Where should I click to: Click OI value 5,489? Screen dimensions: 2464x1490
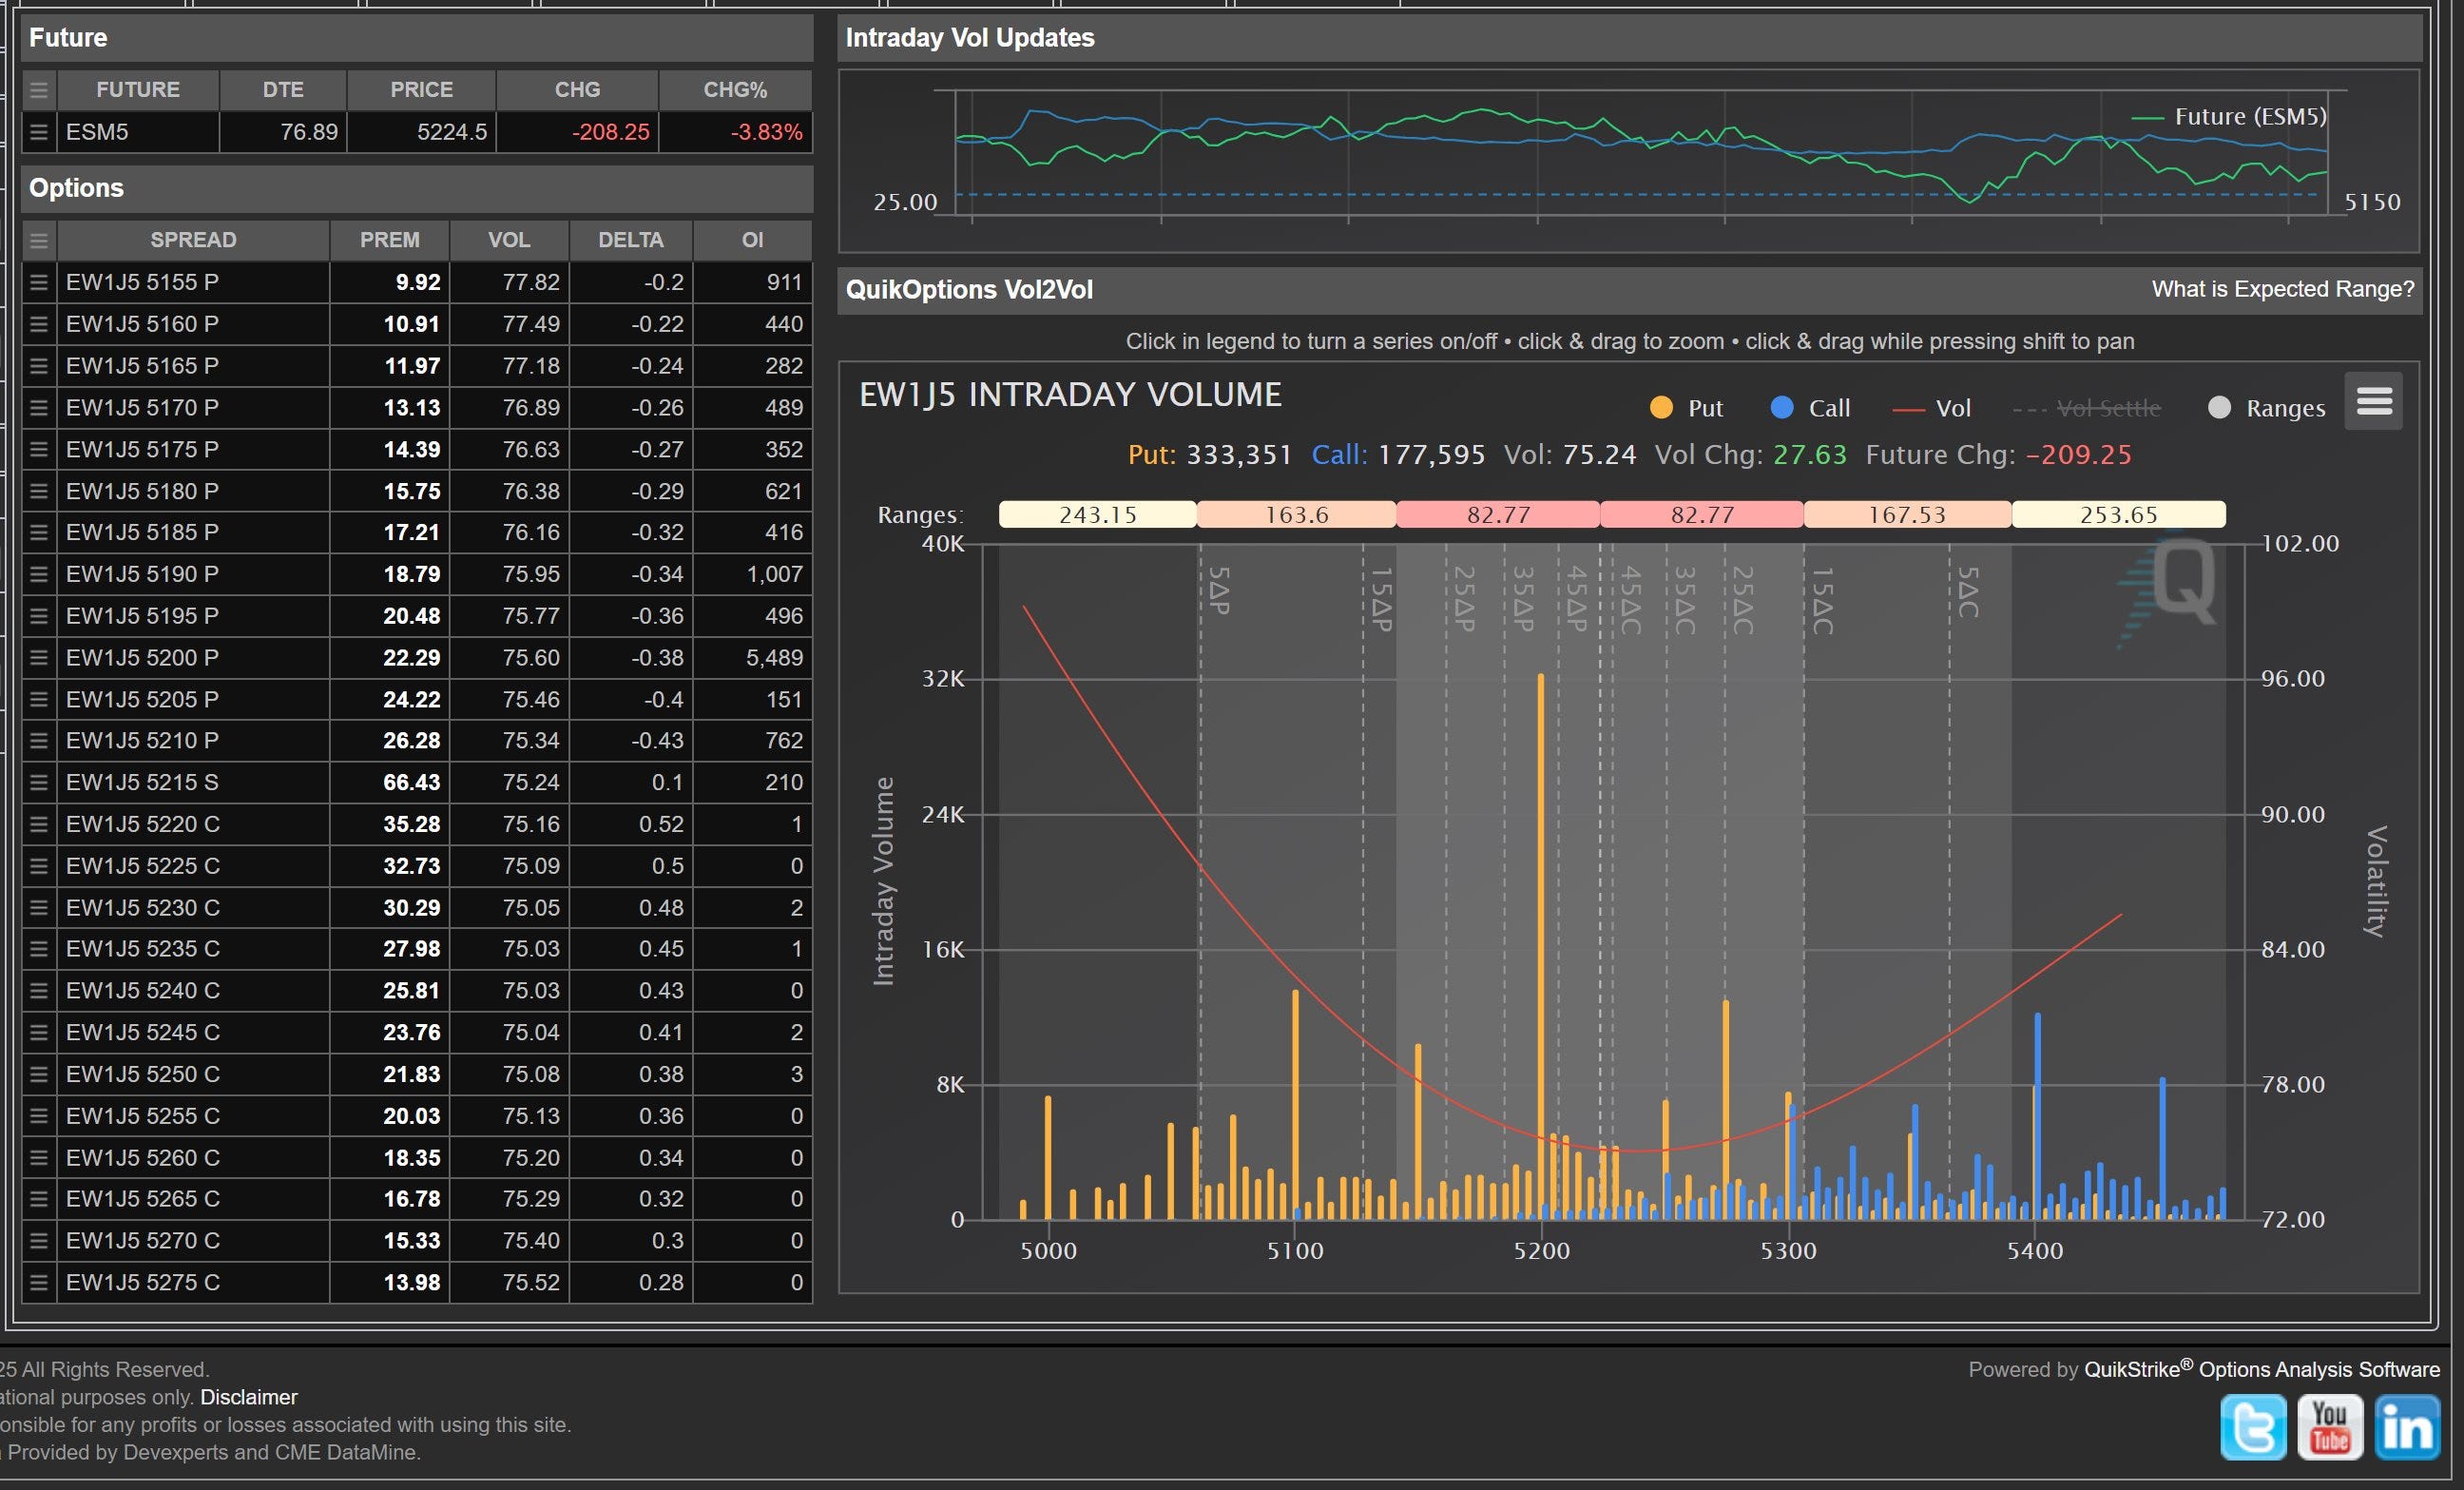pyautogui.click(x=774, y=657)
